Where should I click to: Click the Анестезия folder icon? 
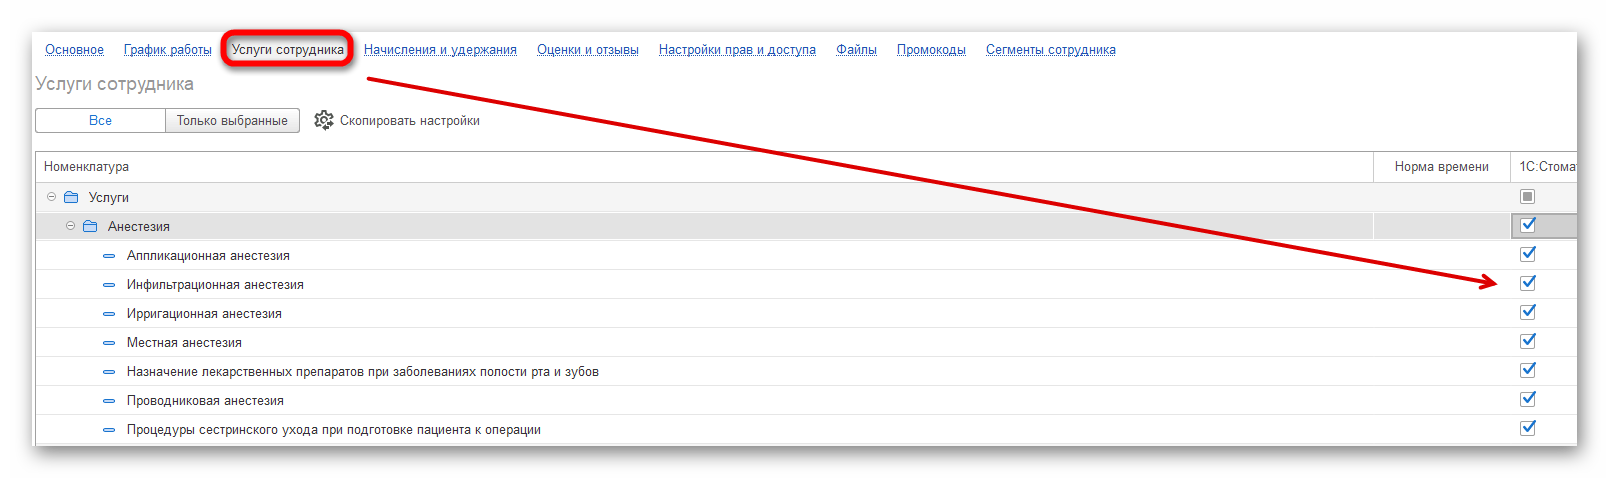point(90,226)
